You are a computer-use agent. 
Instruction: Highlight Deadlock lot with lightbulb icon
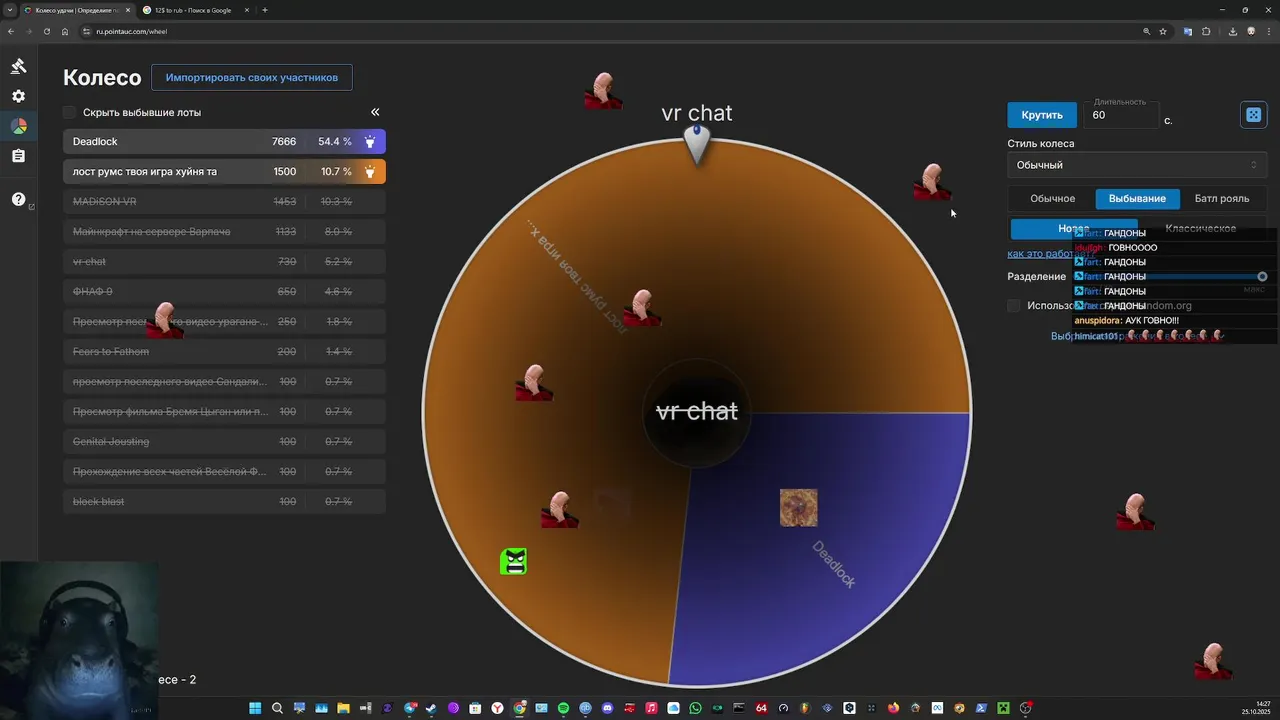370,142
